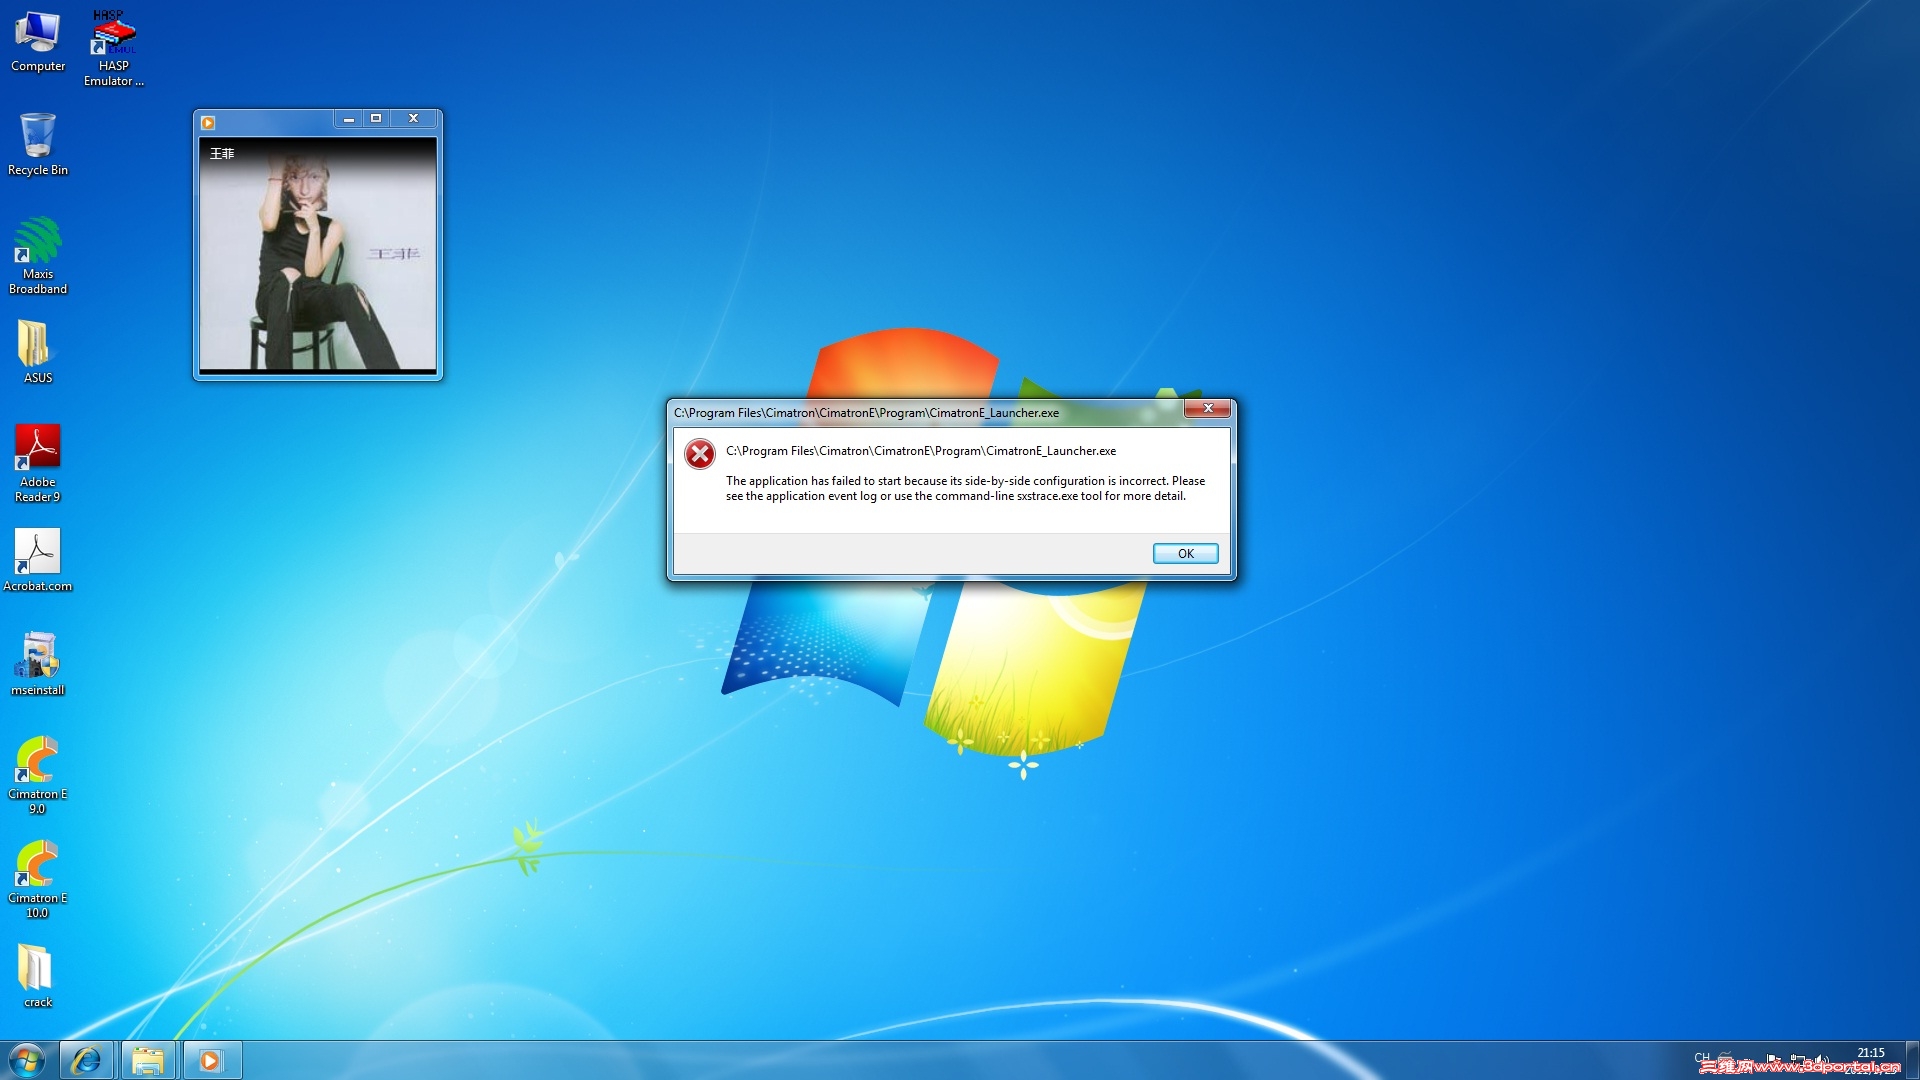1920x1080 pixels.
Task: Close the CimatronE_Launcher error dialog
Action: [1207, 408]
